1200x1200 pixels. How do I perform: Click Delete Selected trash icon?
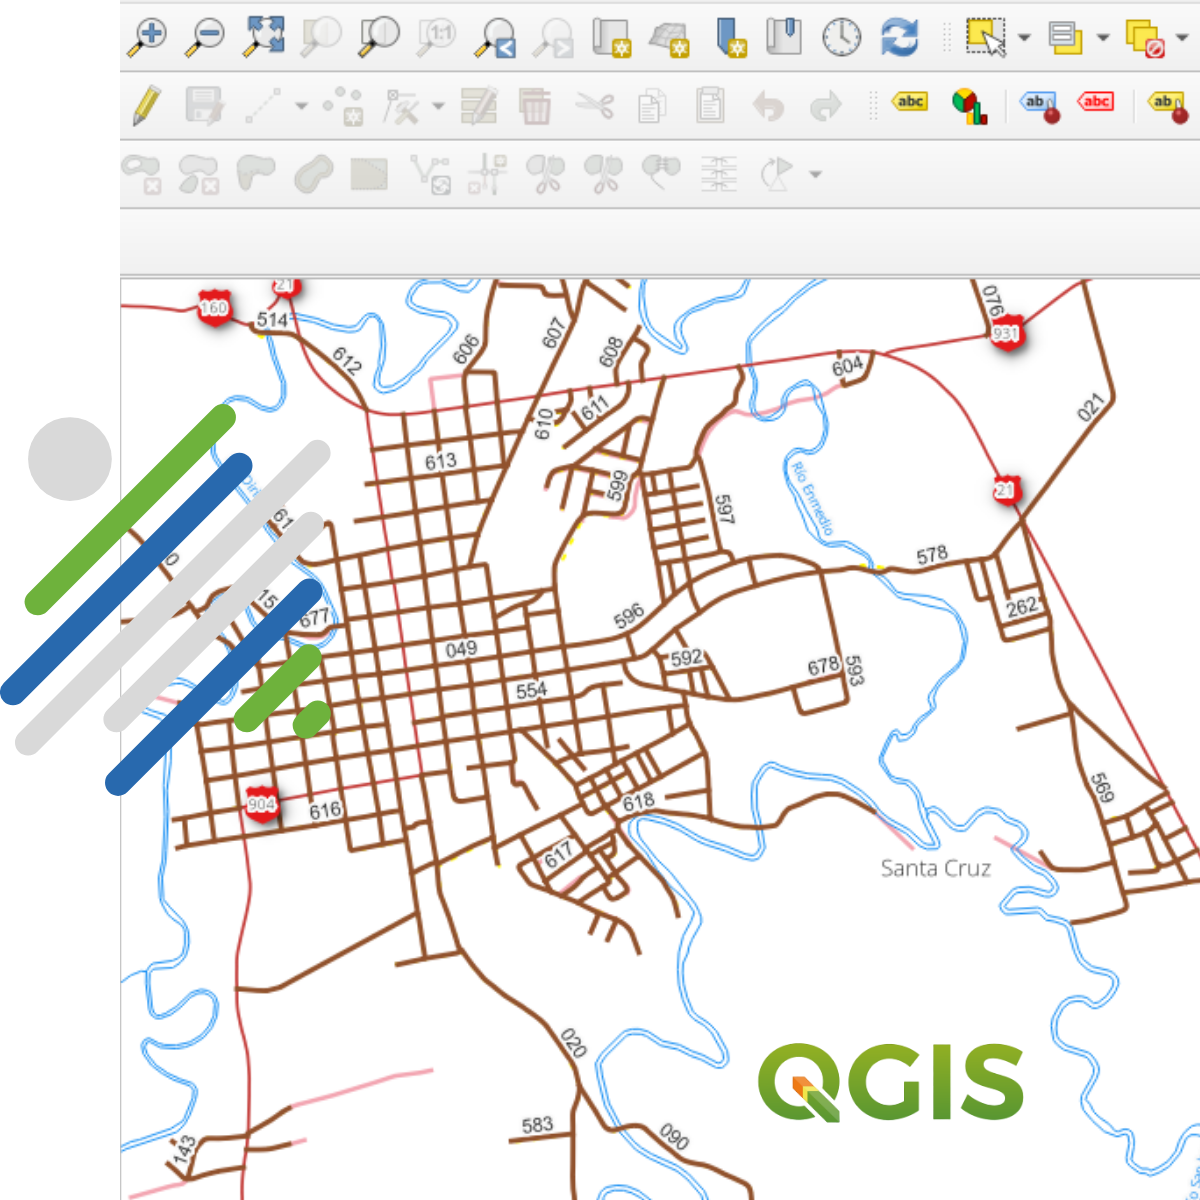coord(536,105)
